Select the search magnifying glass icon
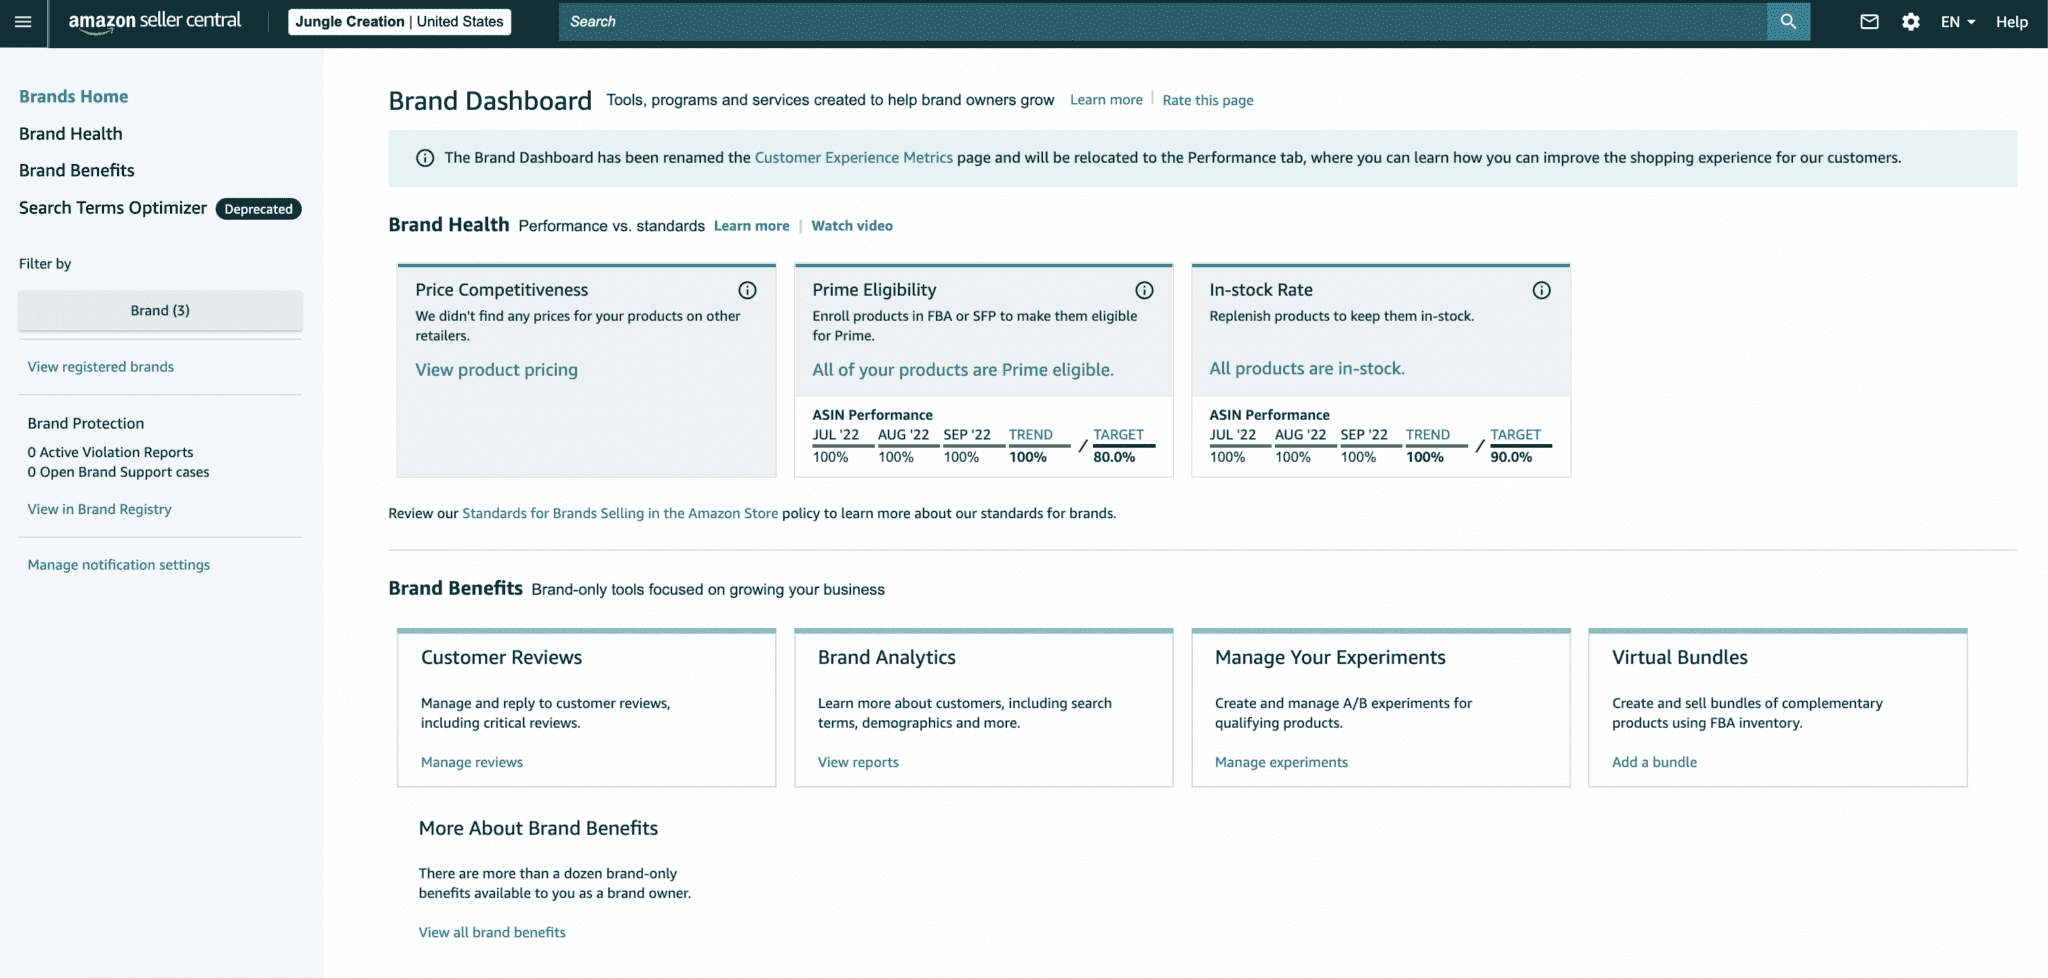 pos(1788,21)
